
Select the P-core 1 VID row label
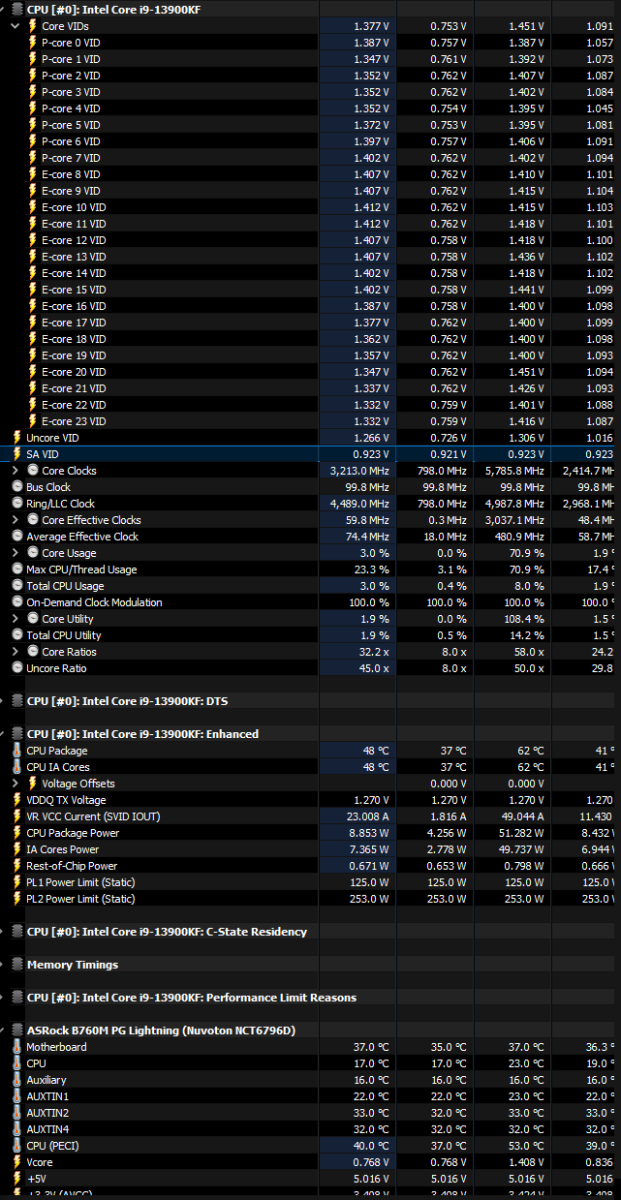[x=71, y=59]
